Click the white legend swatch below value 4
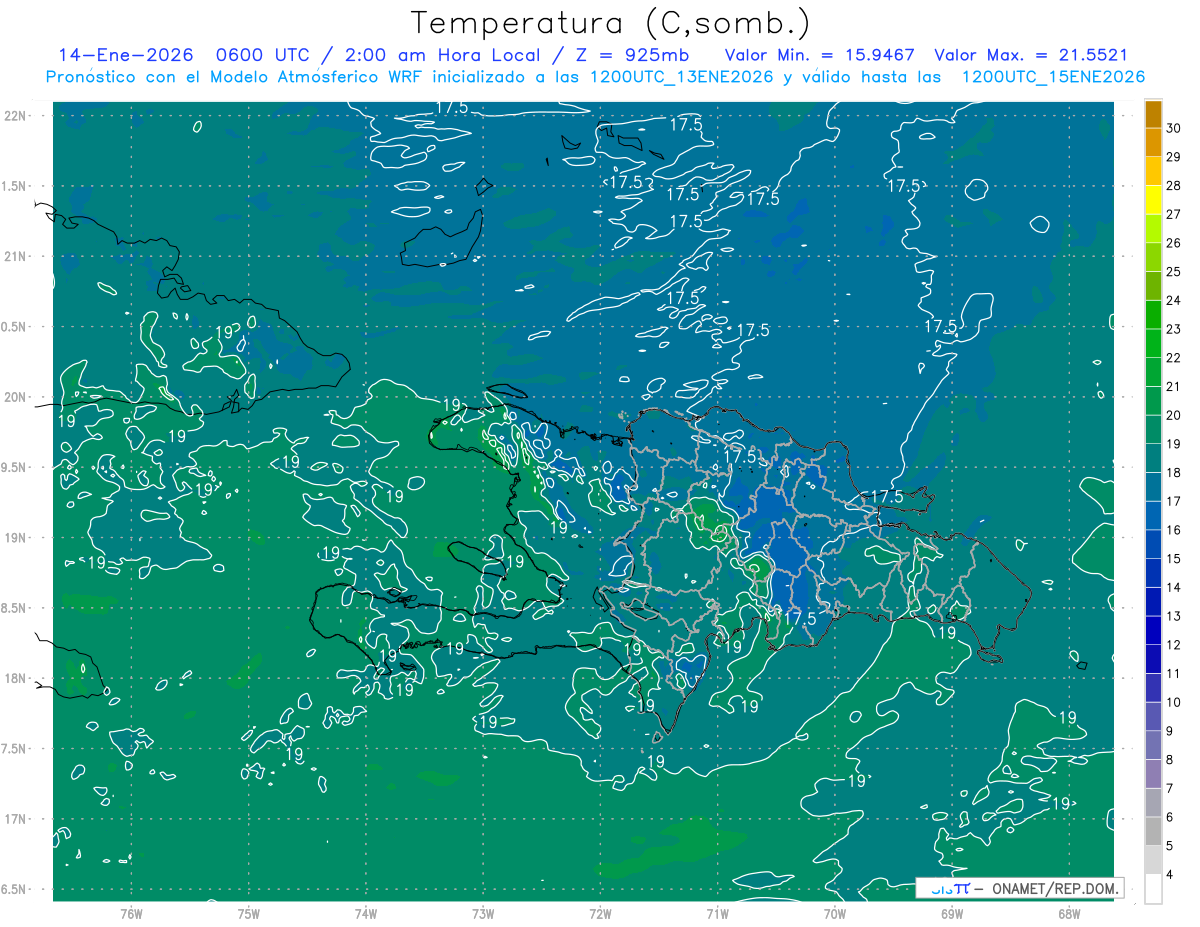This screenshot has width=1200, height=927. coord(1153,889)
